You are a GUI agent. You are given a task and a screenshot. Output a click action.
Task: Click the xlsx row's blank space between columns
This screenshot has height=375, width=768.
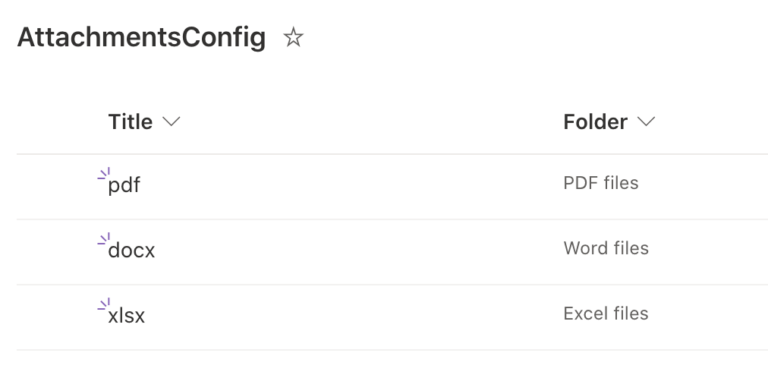(x=355, y=317)
